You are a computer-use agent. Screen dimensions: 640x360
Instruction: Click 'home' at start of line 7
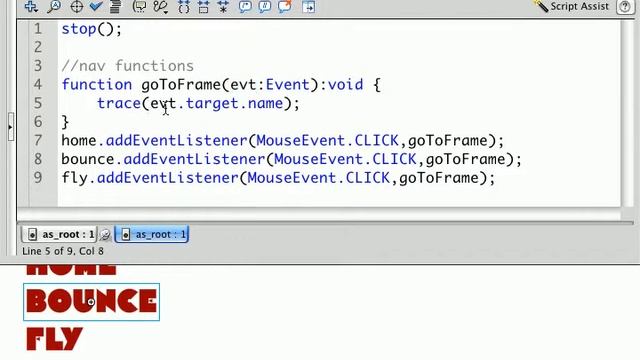79,140
